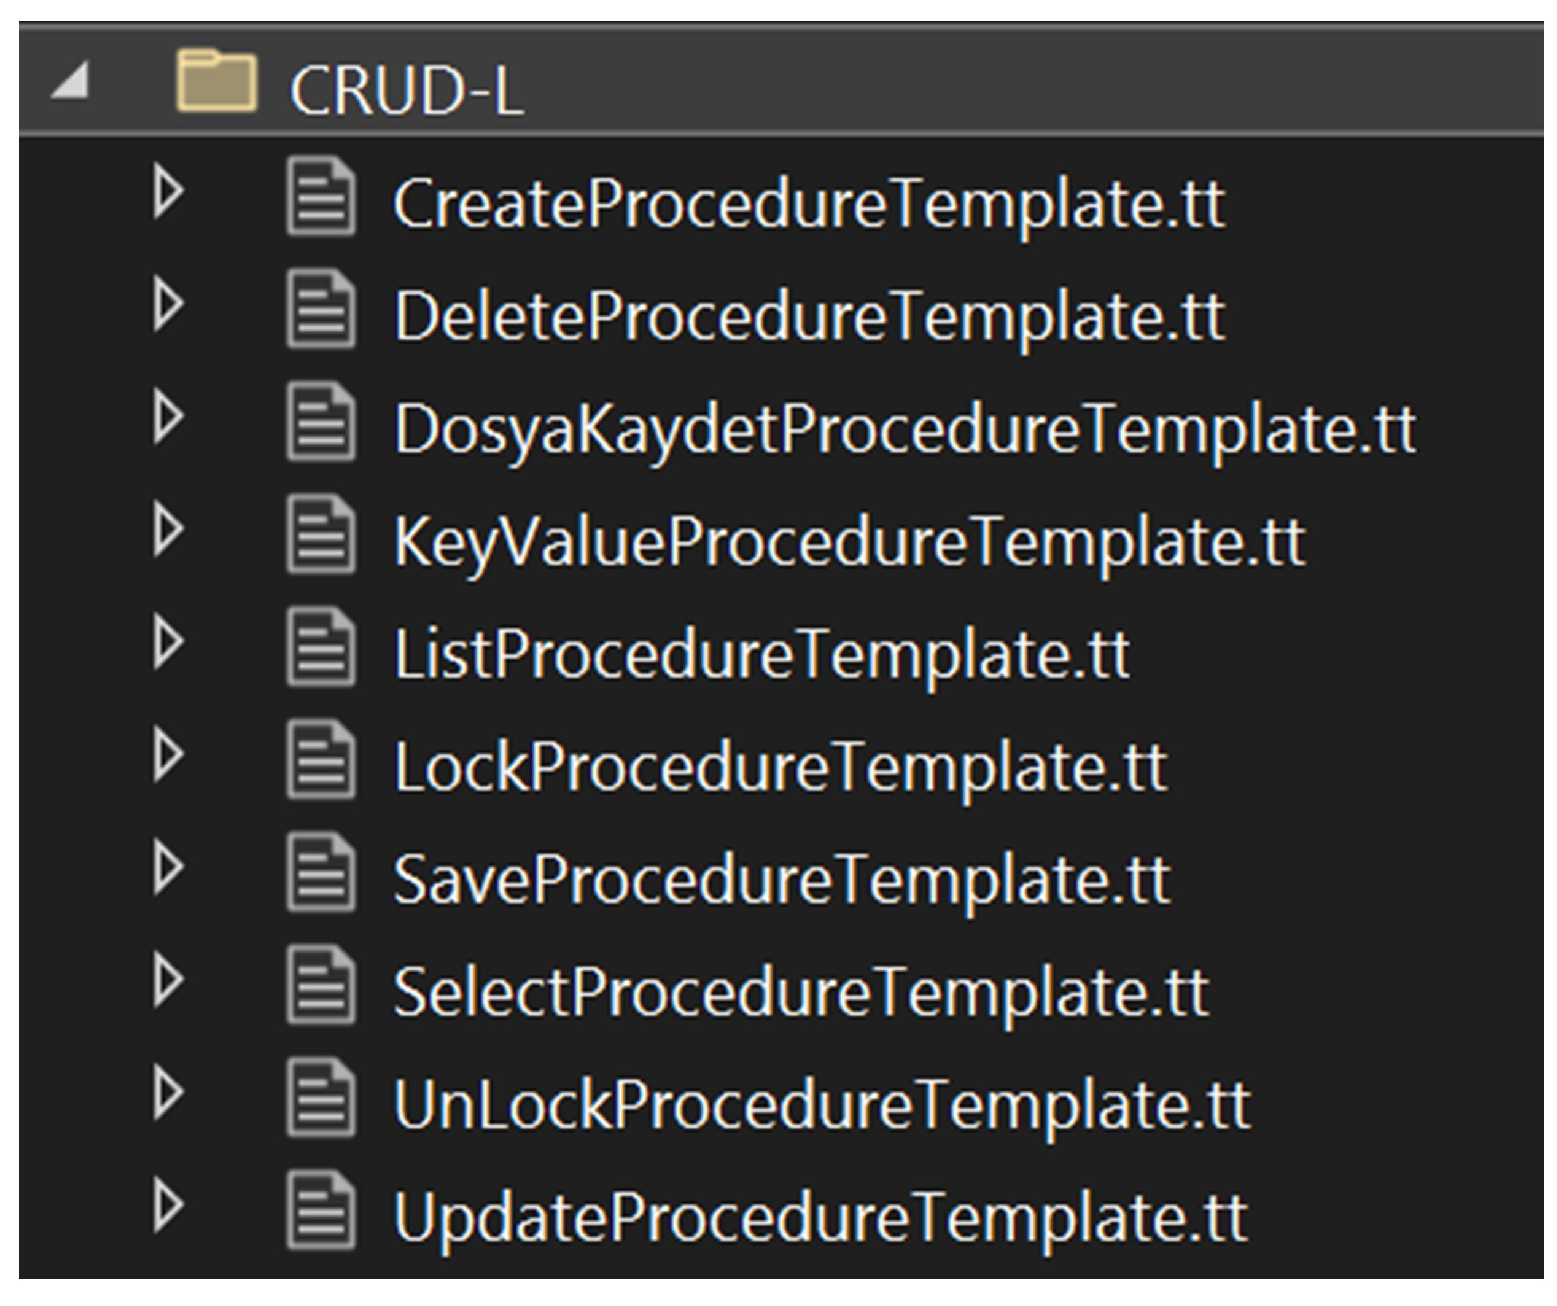Click the LockProcedureTemplate.tt file icon
Image resolution: width=1557 pixels, height=1306 pixels.
tap(321, 761)
